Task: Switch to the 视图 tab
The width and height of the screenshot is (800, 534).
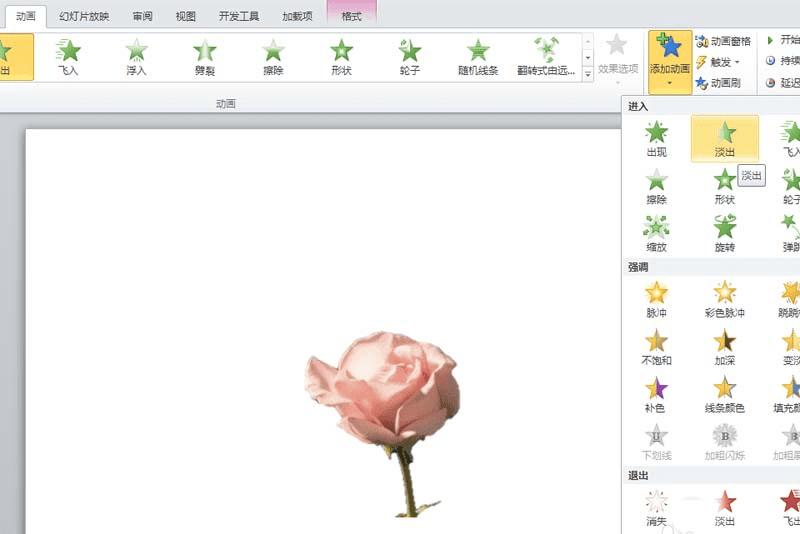Action: (186, 16)
